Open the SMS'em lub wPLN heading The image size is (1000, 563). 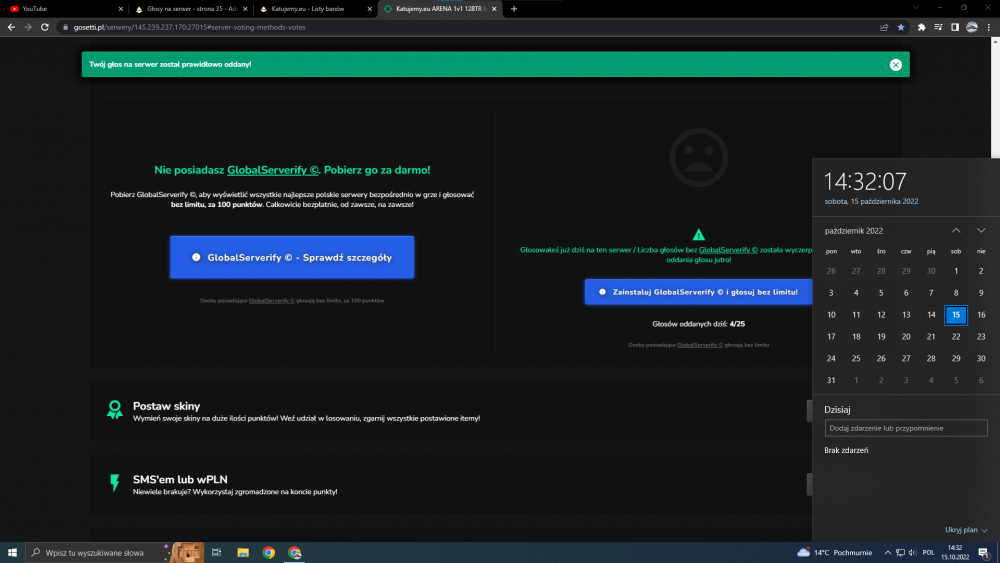(x=180, y=479)
